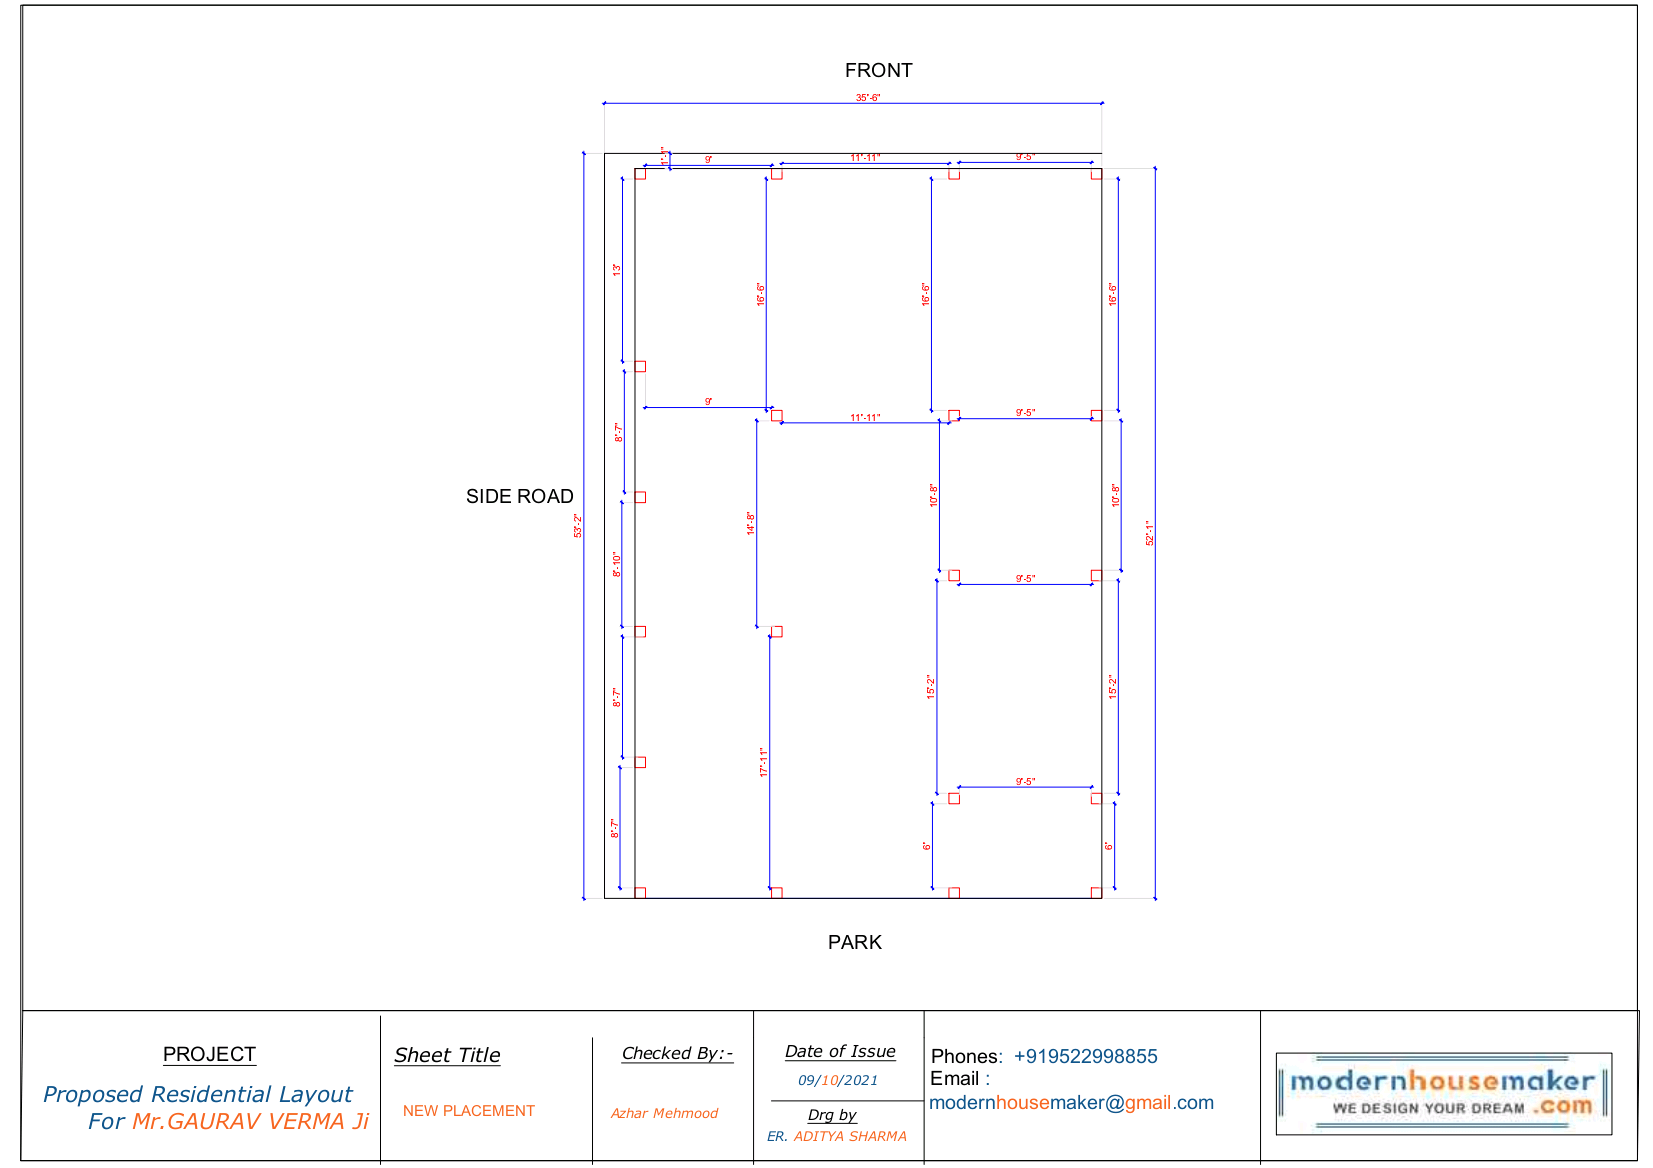The image size is (1653, 1168).
Task: Click the 'Drg by' heading
Action: click(832, 1115)
